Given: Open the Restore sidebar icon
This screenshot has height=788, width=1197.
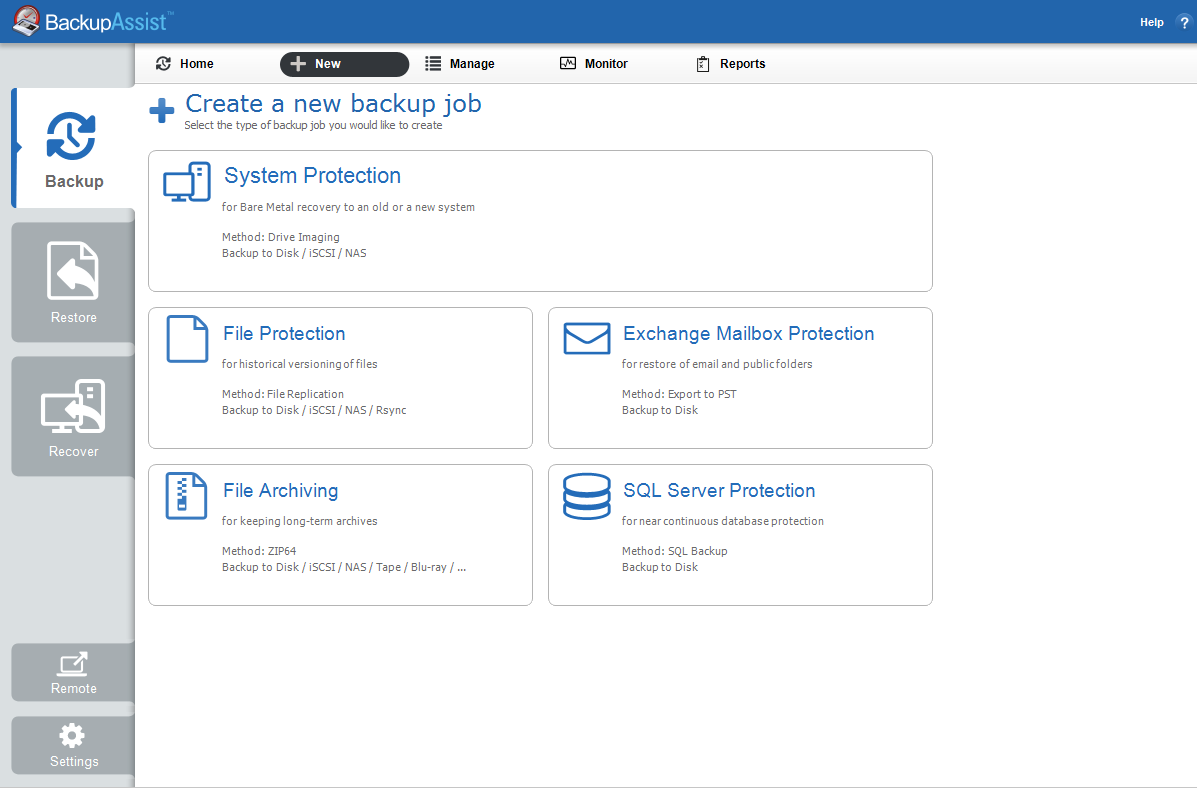Looking at the screenshot, I should pyautogui.click(x=73, y=270).
